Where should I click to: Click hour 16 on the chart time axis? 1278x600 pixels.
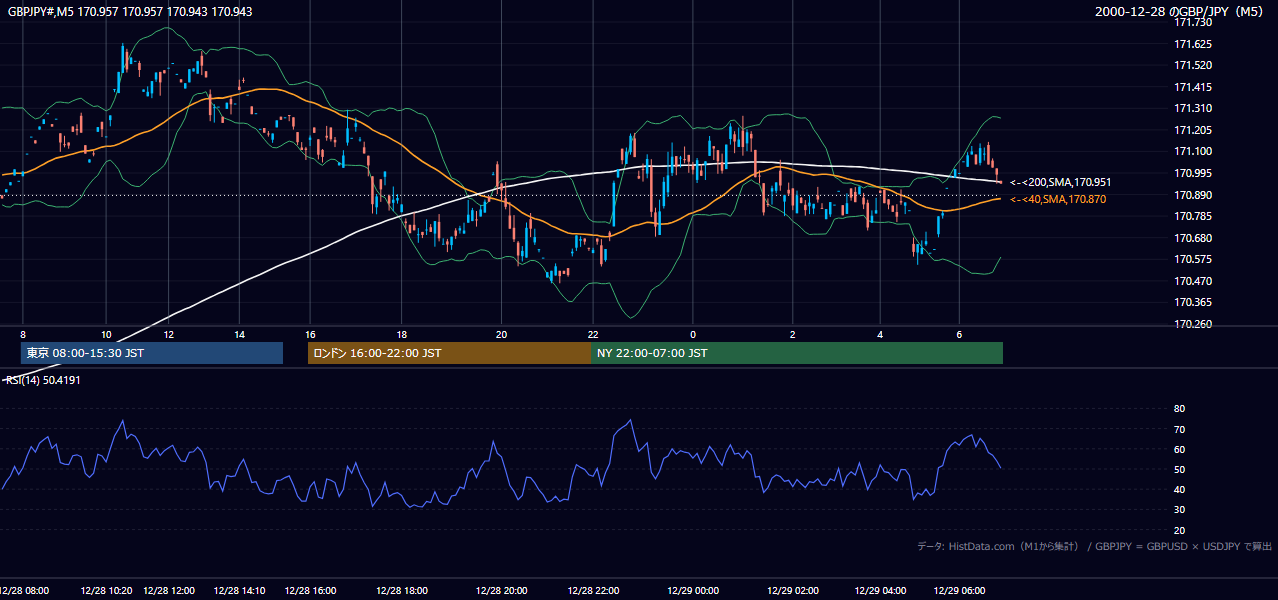coord(311,334)
